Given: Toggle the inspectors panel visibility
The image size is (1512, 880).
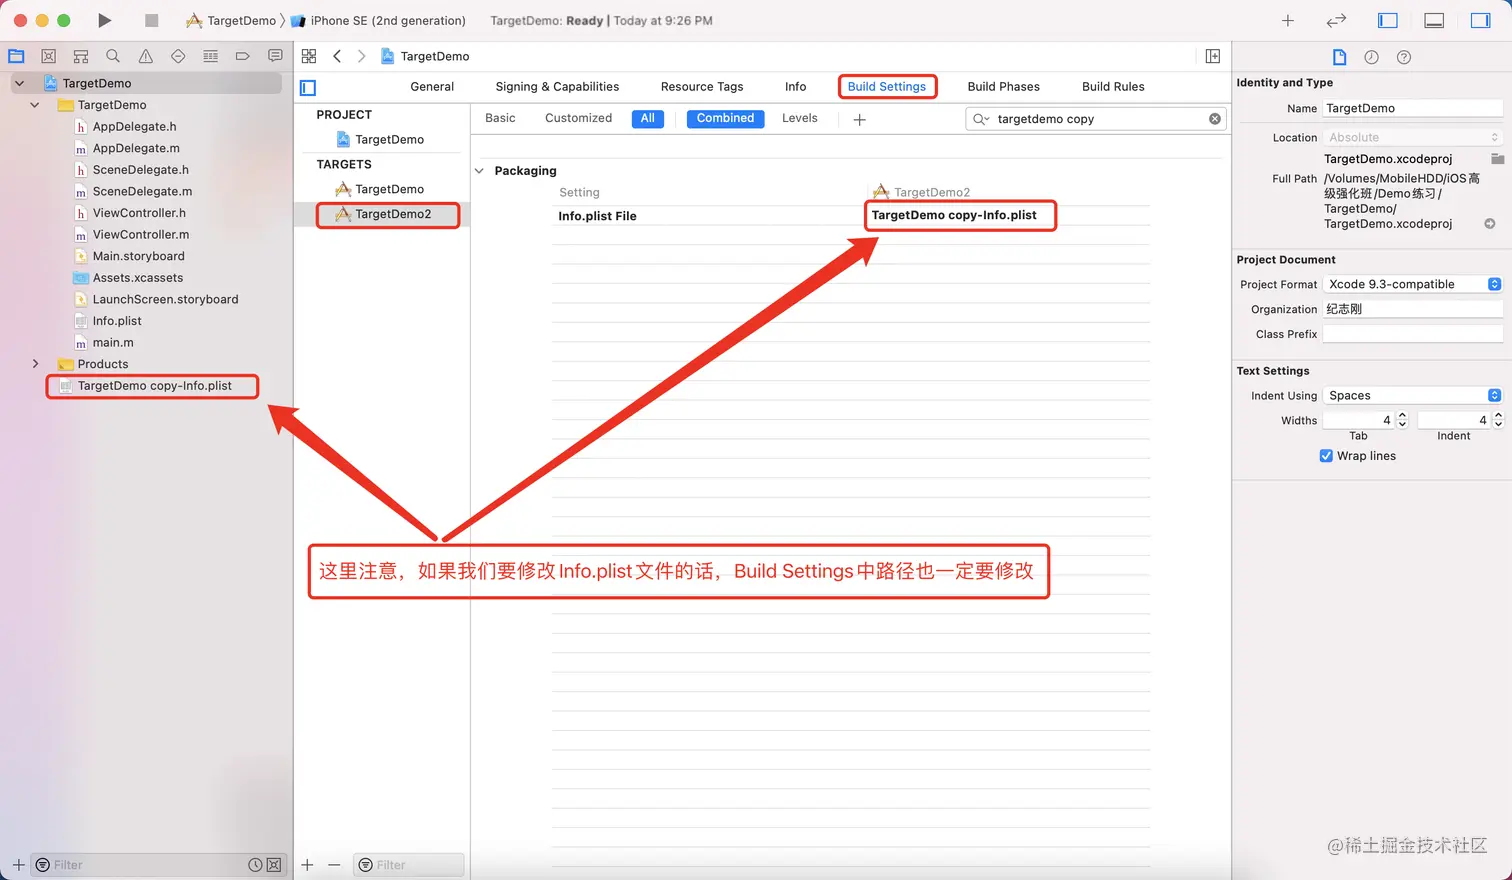Looking at the screenshot, I should (1480, 20).
